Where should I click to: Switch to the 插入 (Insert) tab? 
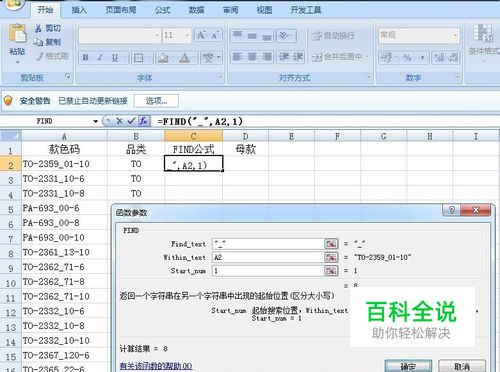point(79,10)
